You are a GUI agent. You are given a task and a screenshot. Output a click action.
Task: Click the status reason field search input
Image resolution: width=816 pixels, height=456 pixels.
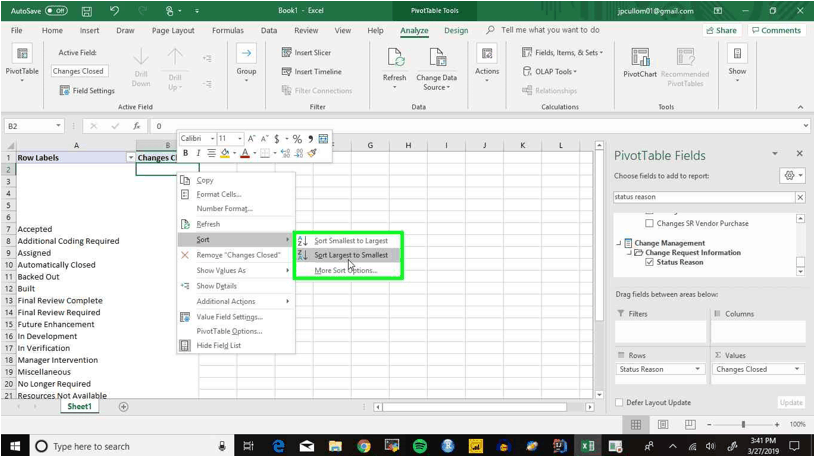point(704,197)
